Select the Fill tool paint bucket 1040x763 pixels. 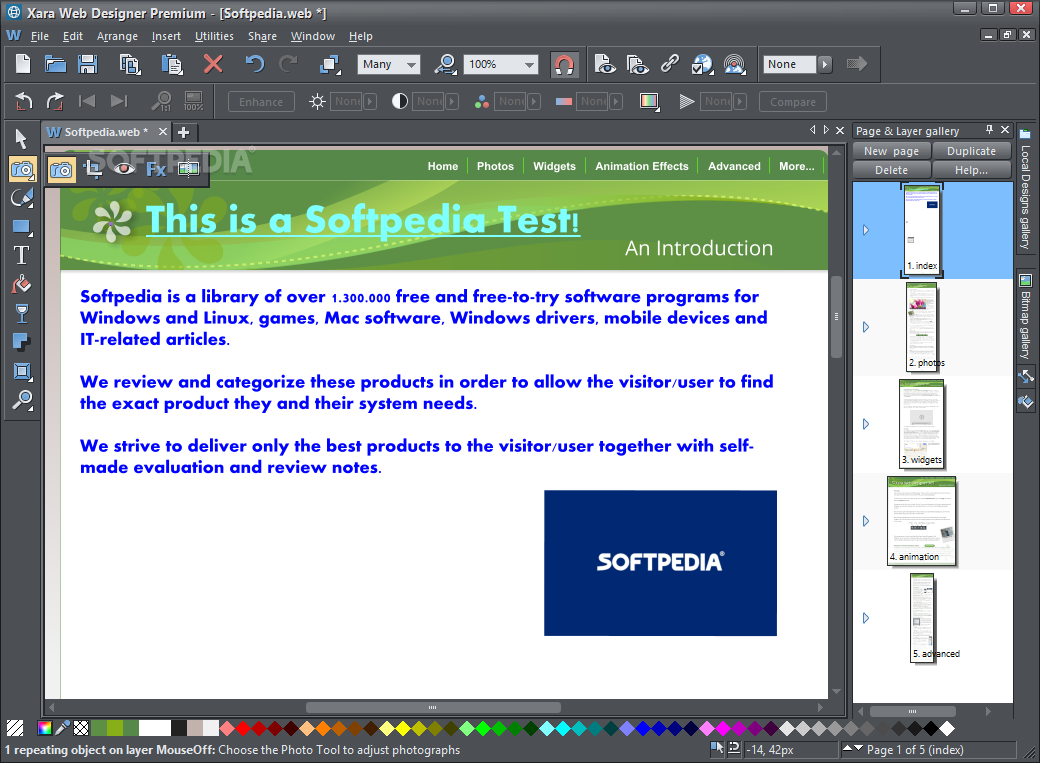pyautogui.click(x=21, y=284)
